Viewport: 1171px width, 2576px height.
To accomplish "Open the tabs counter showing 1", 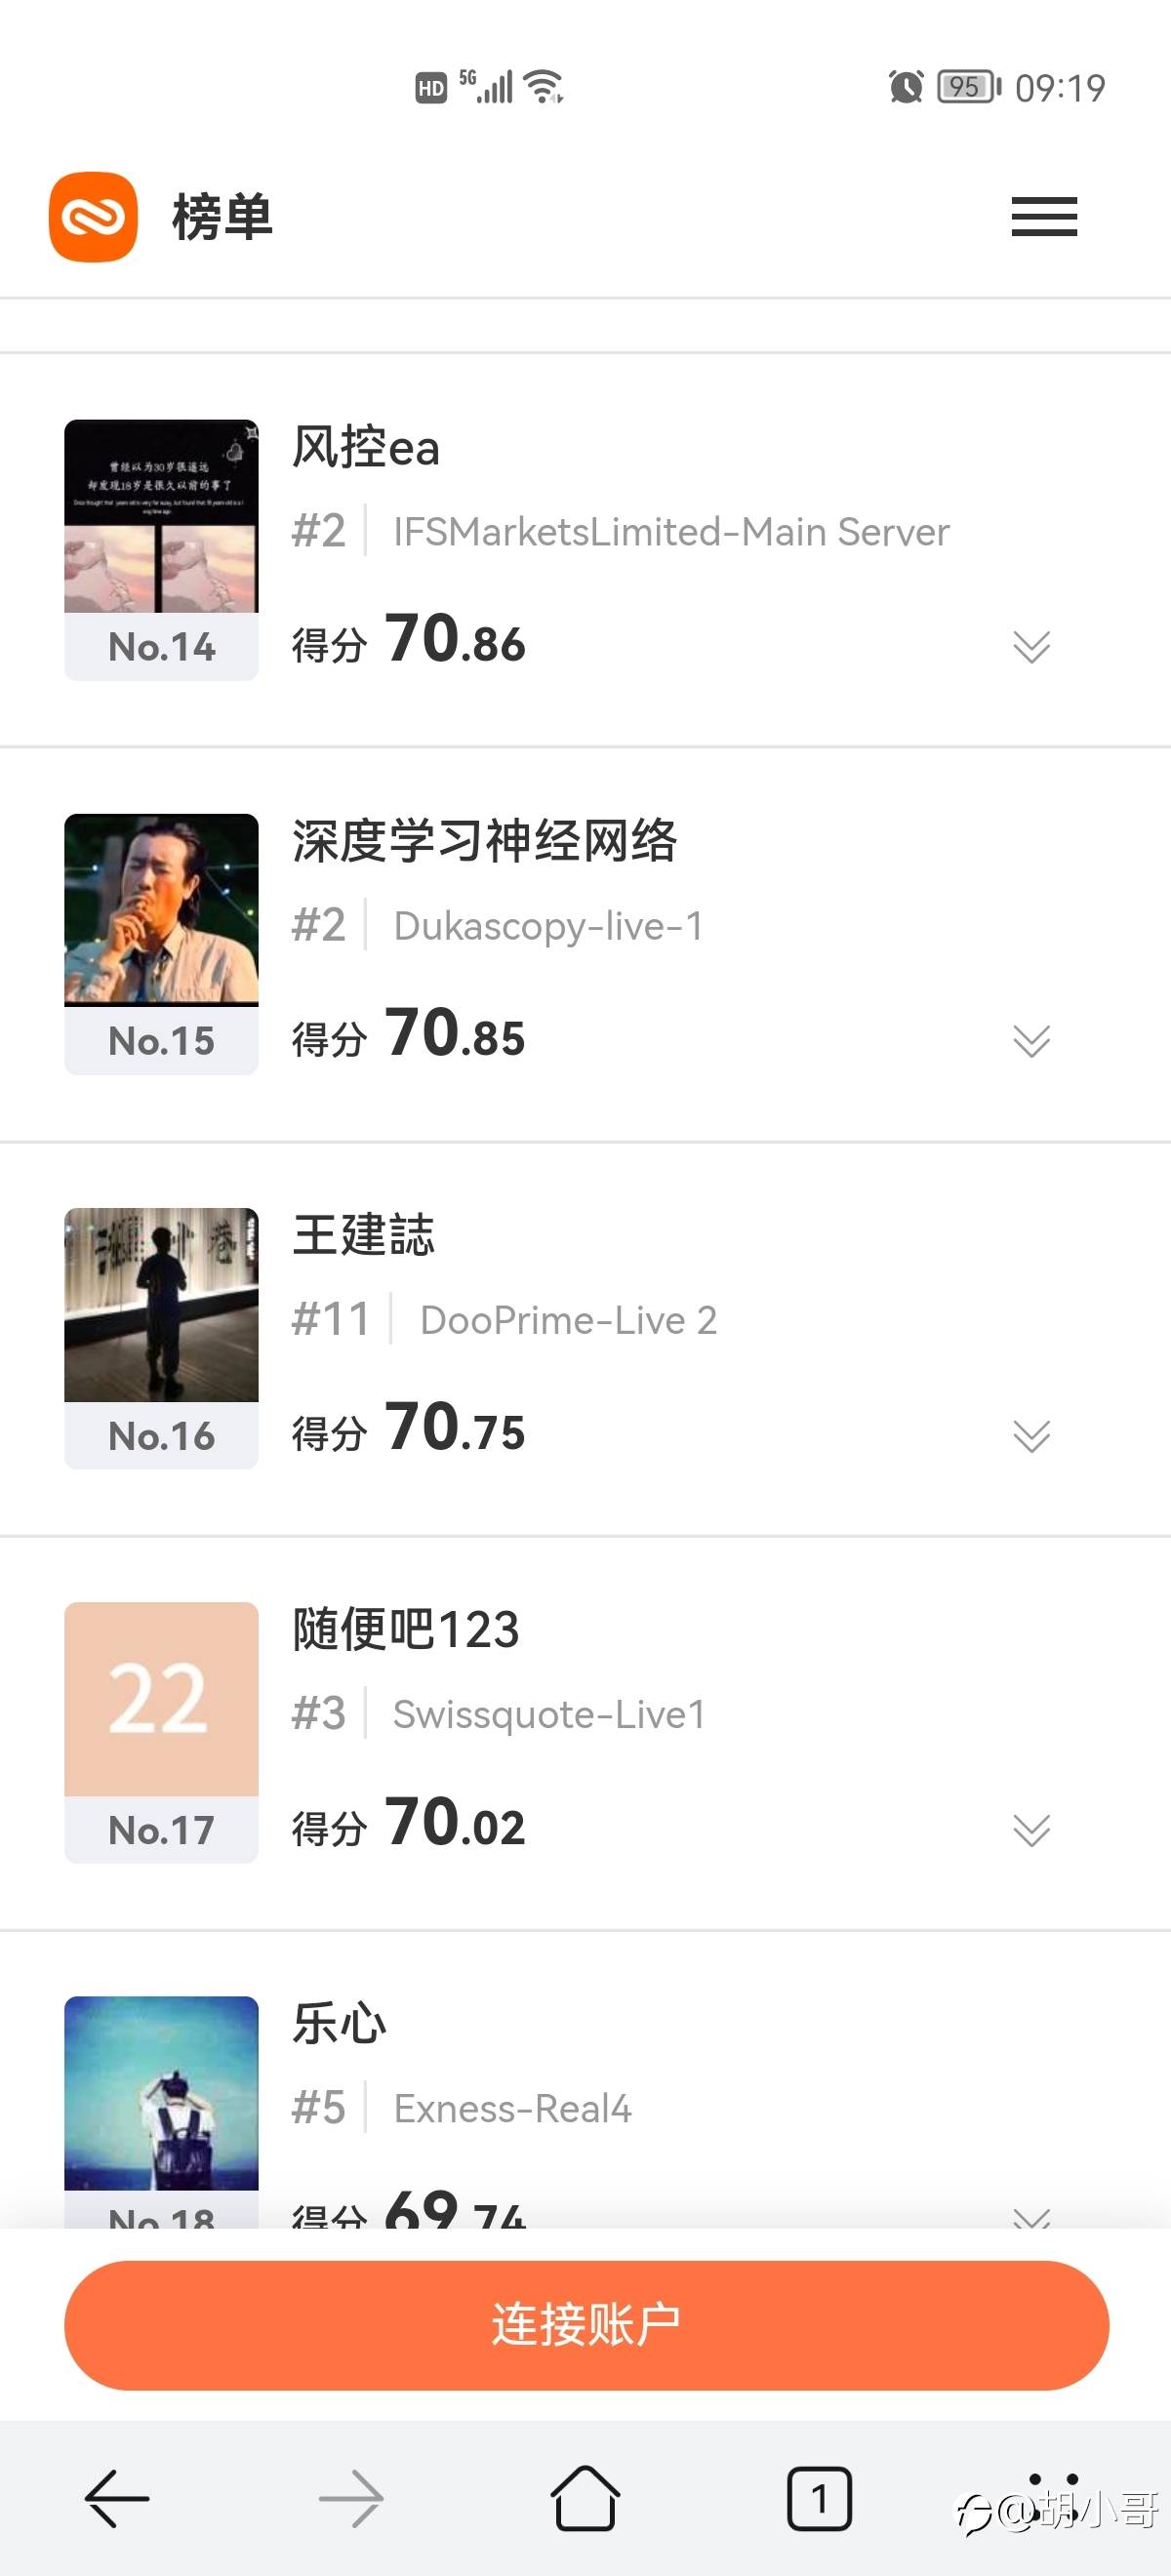I will point(819,2499).
